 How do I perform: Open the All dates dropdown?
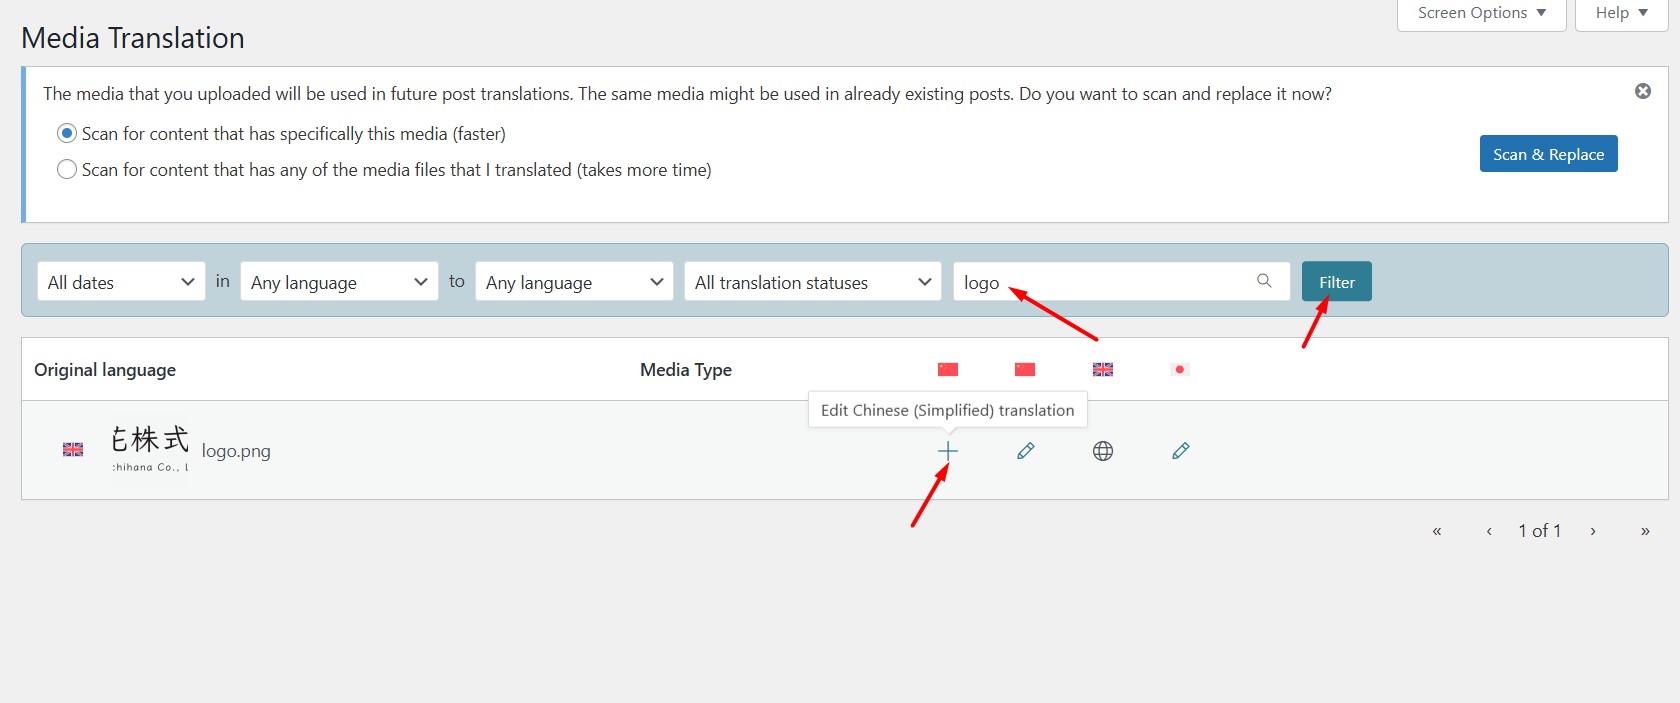[x=120, y=282]
